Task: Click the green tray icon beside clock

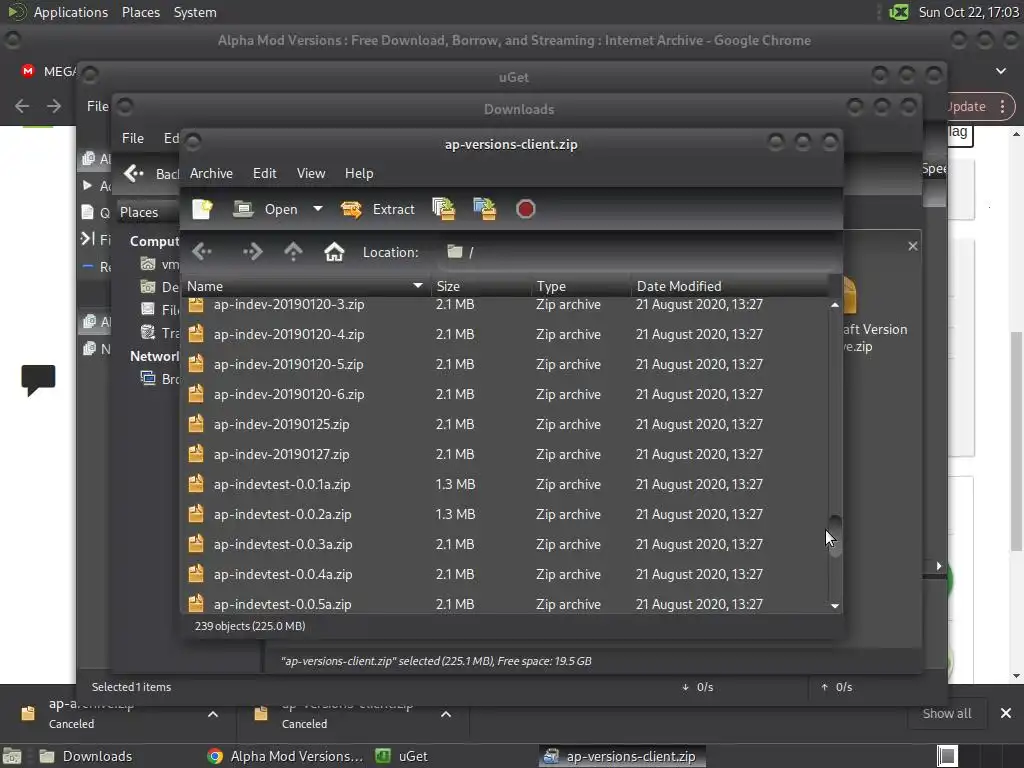Action: pos(899,12)
